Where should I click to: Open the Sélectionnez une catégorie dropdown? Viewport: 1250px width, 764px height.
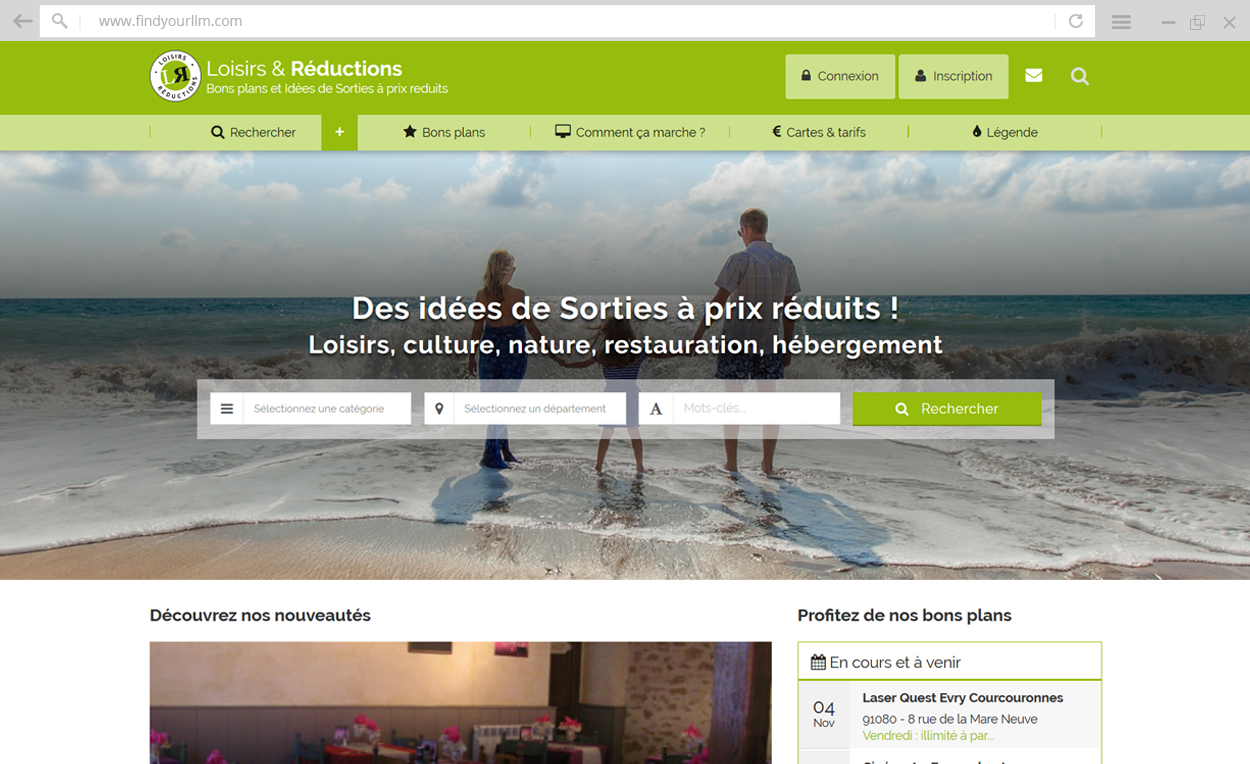tap(327, 408)
